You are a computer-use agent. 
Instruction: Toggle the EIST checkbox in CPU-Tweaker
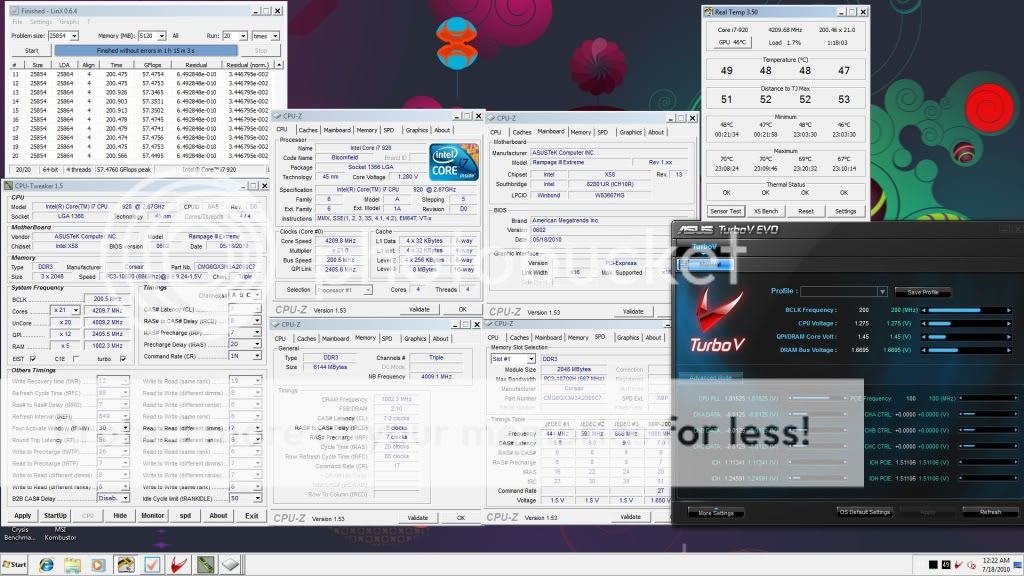point(34,358)
